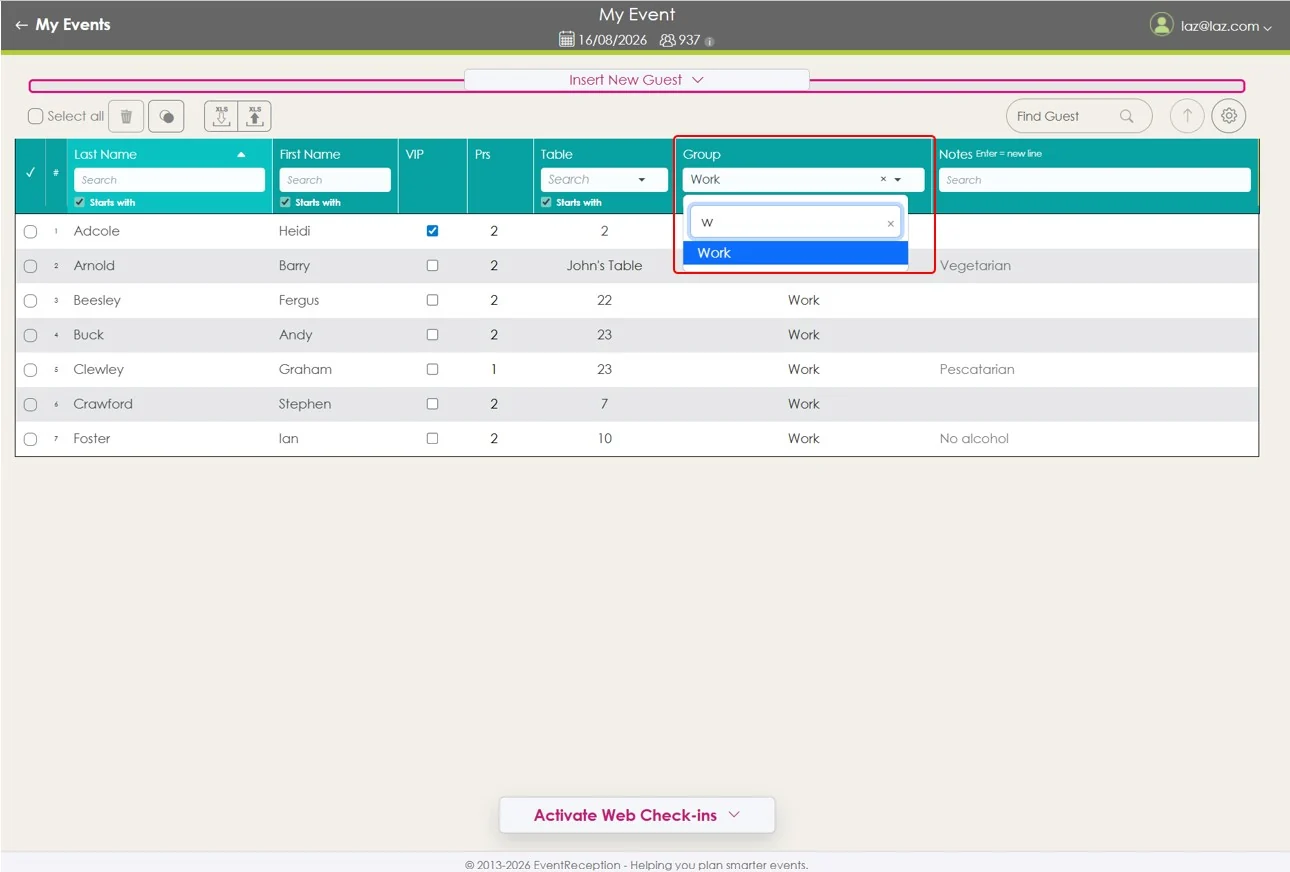Click the Notes search field
1290x872 pixels.
(1094, 180)
